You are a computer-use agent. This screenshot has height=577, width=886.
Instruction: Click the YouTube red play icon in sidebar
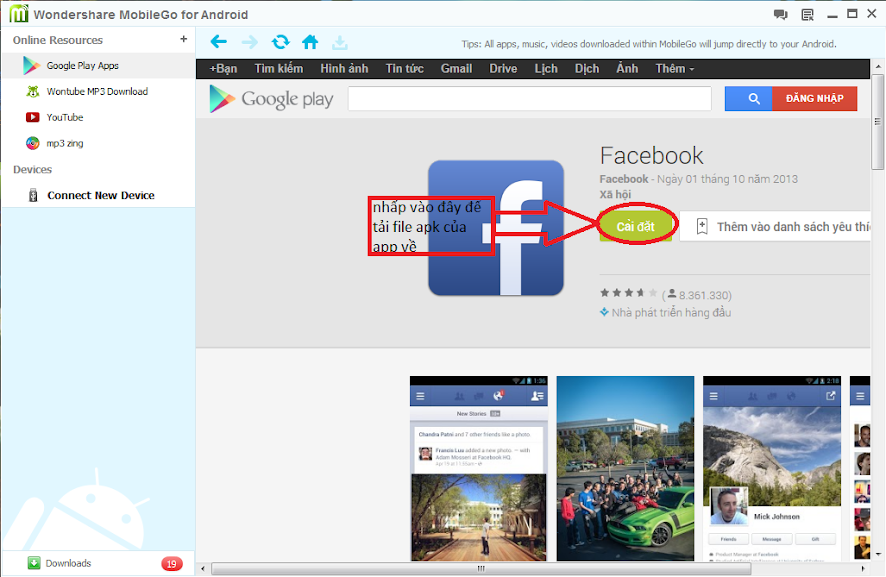33,118
